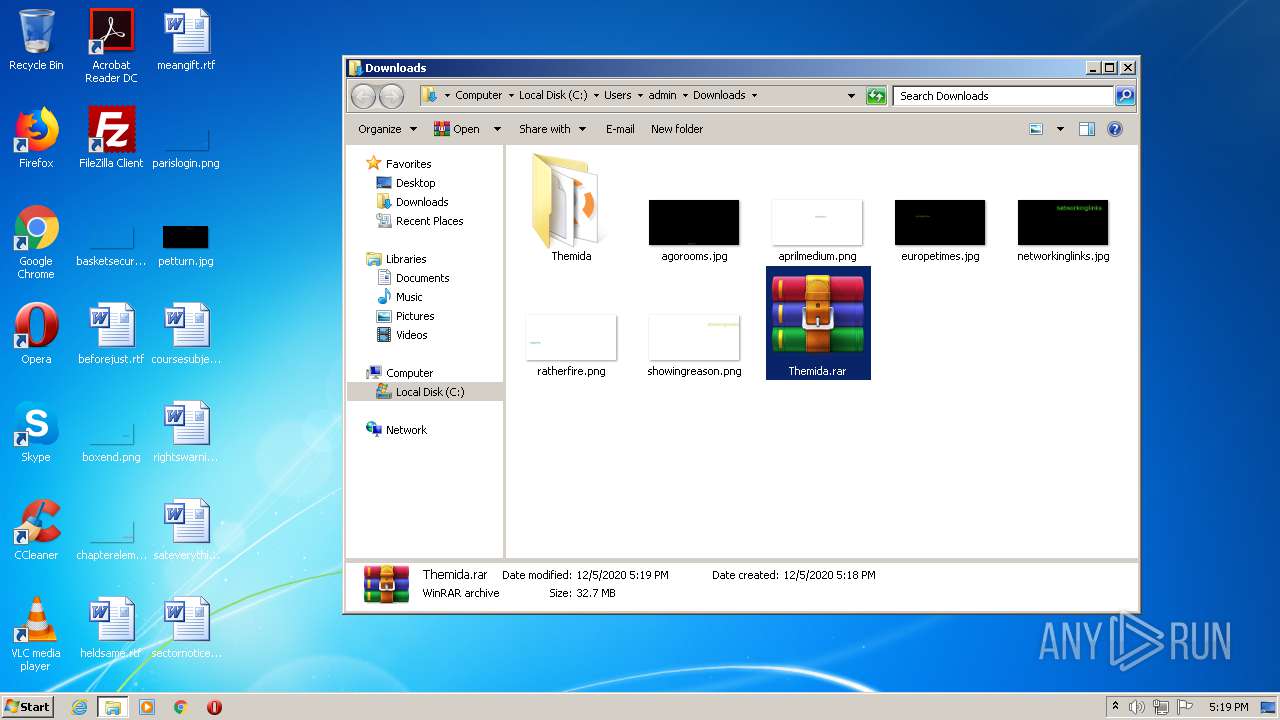Viewport: 1280px width, 720px height.
Task: Select heldsame.rtf desktop document
Action: [x=111, y=628]
